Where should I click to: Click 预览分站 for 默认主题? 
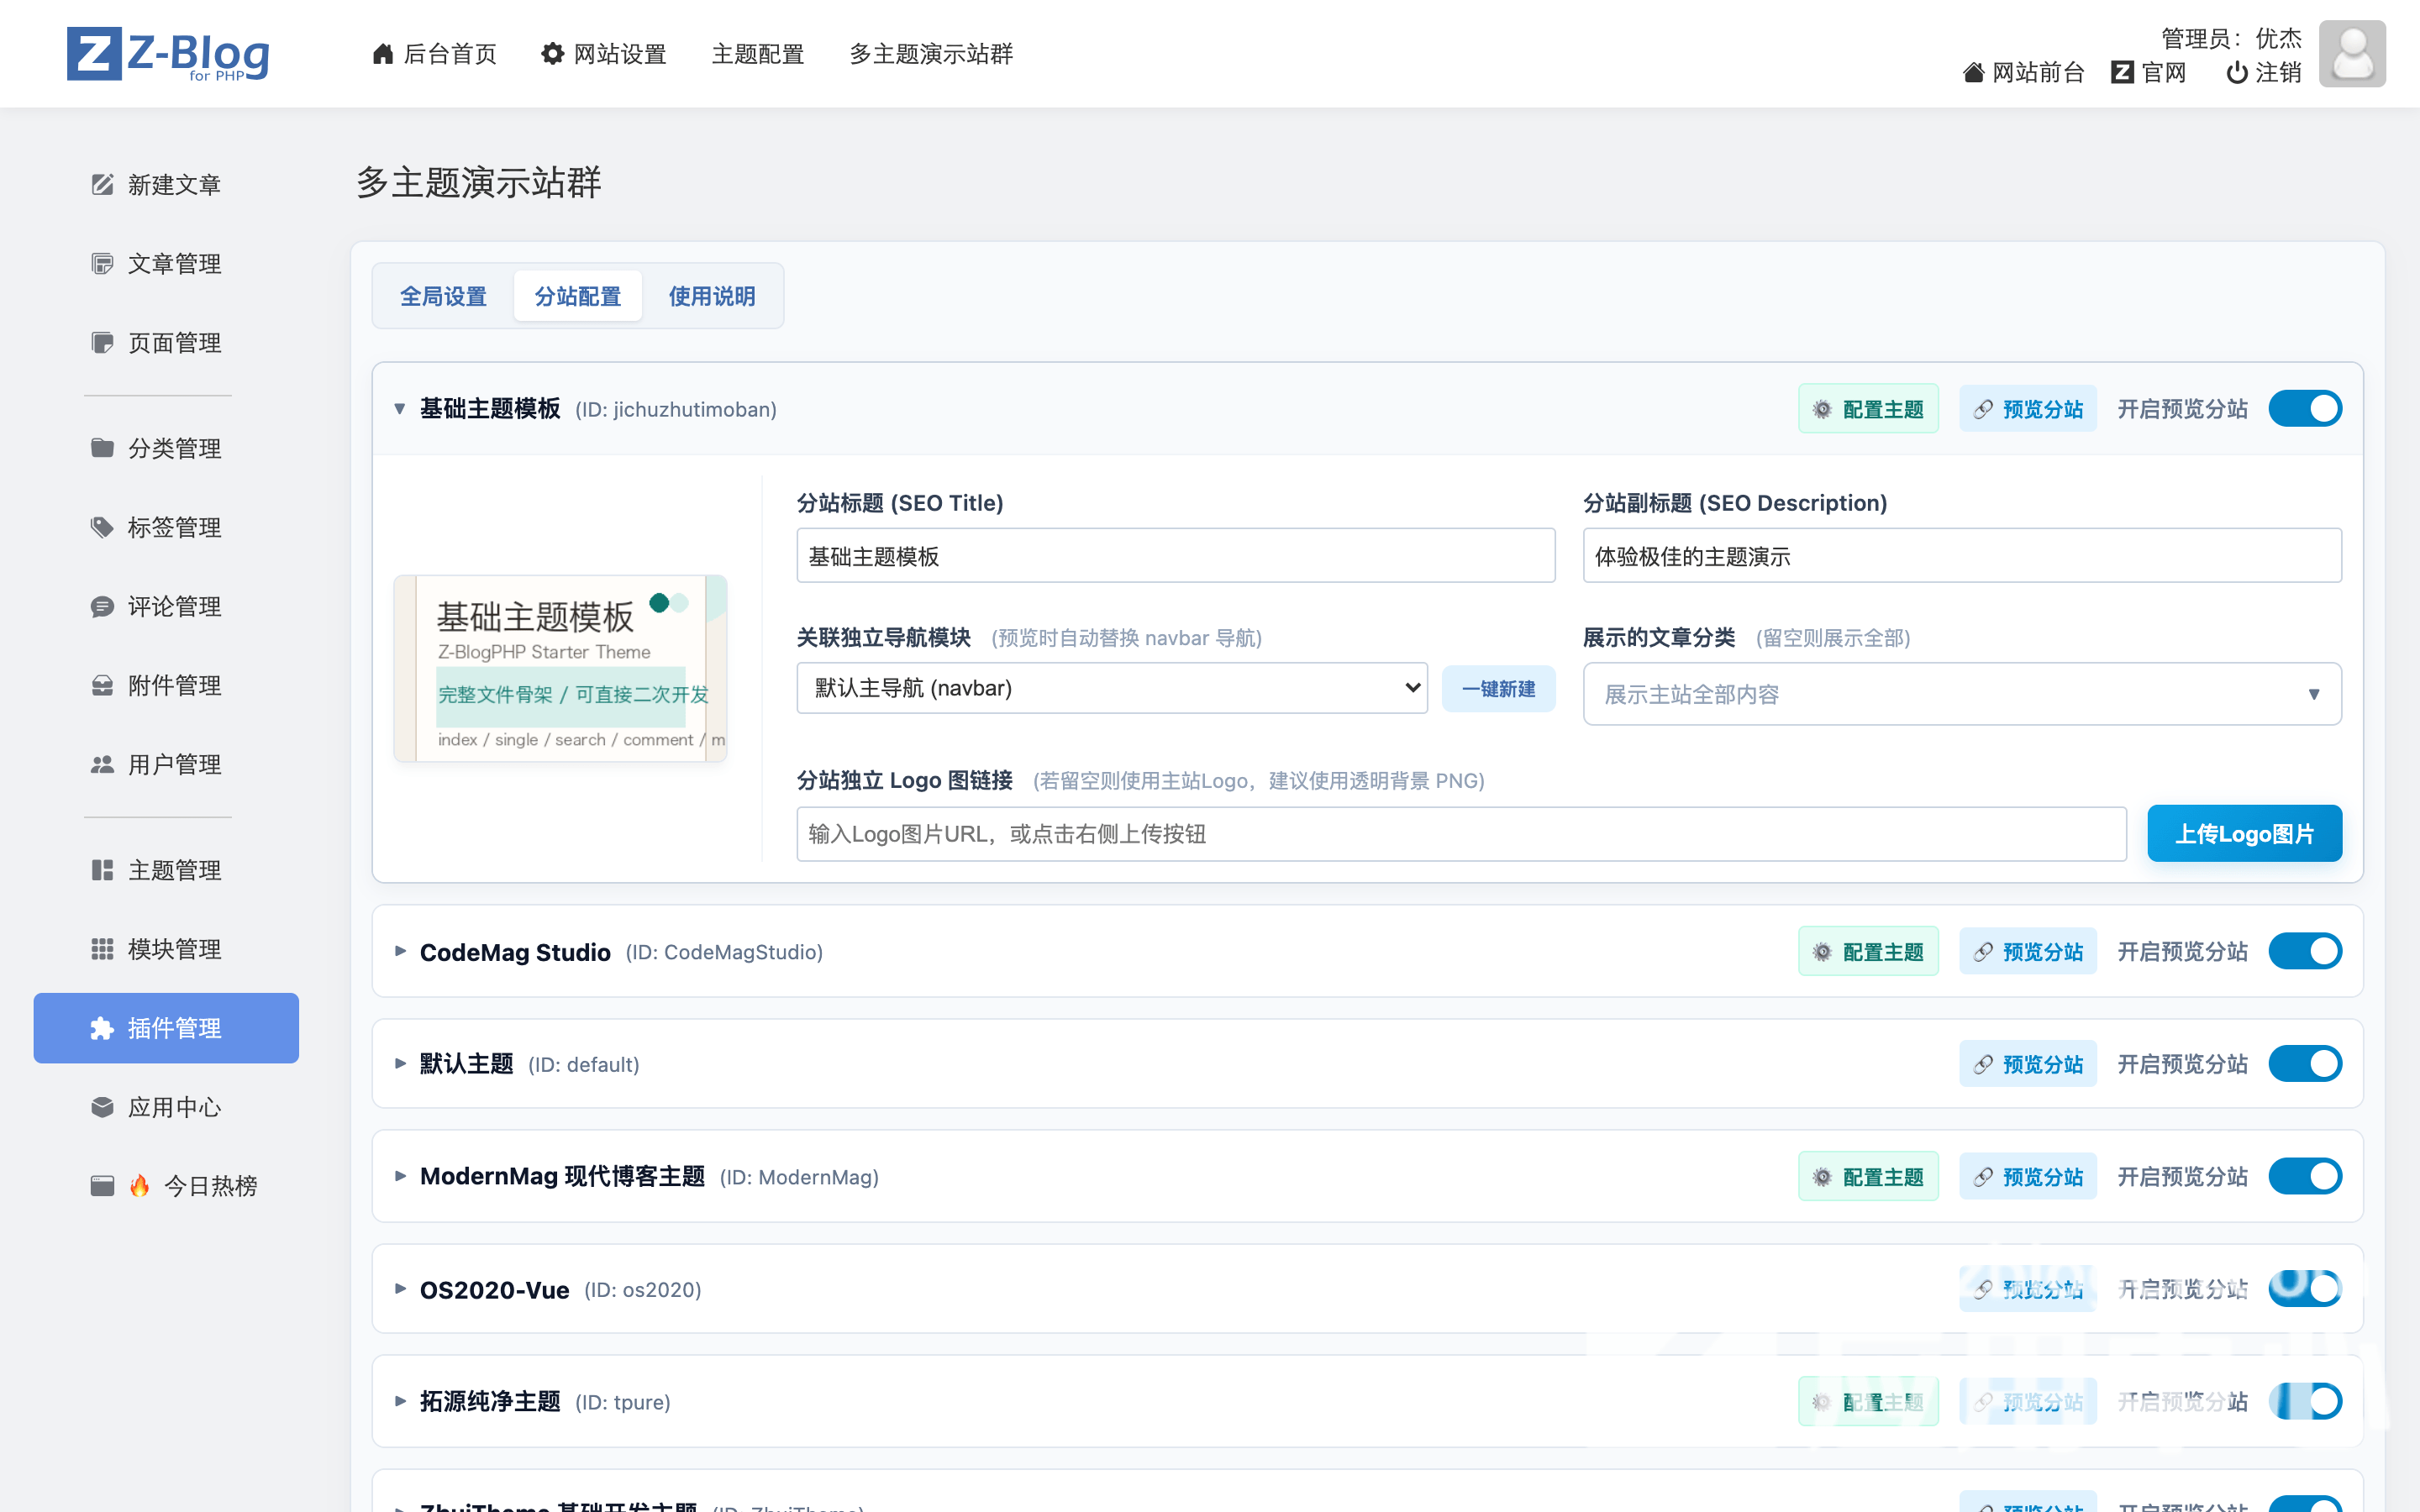(x=2028, y=1064)
